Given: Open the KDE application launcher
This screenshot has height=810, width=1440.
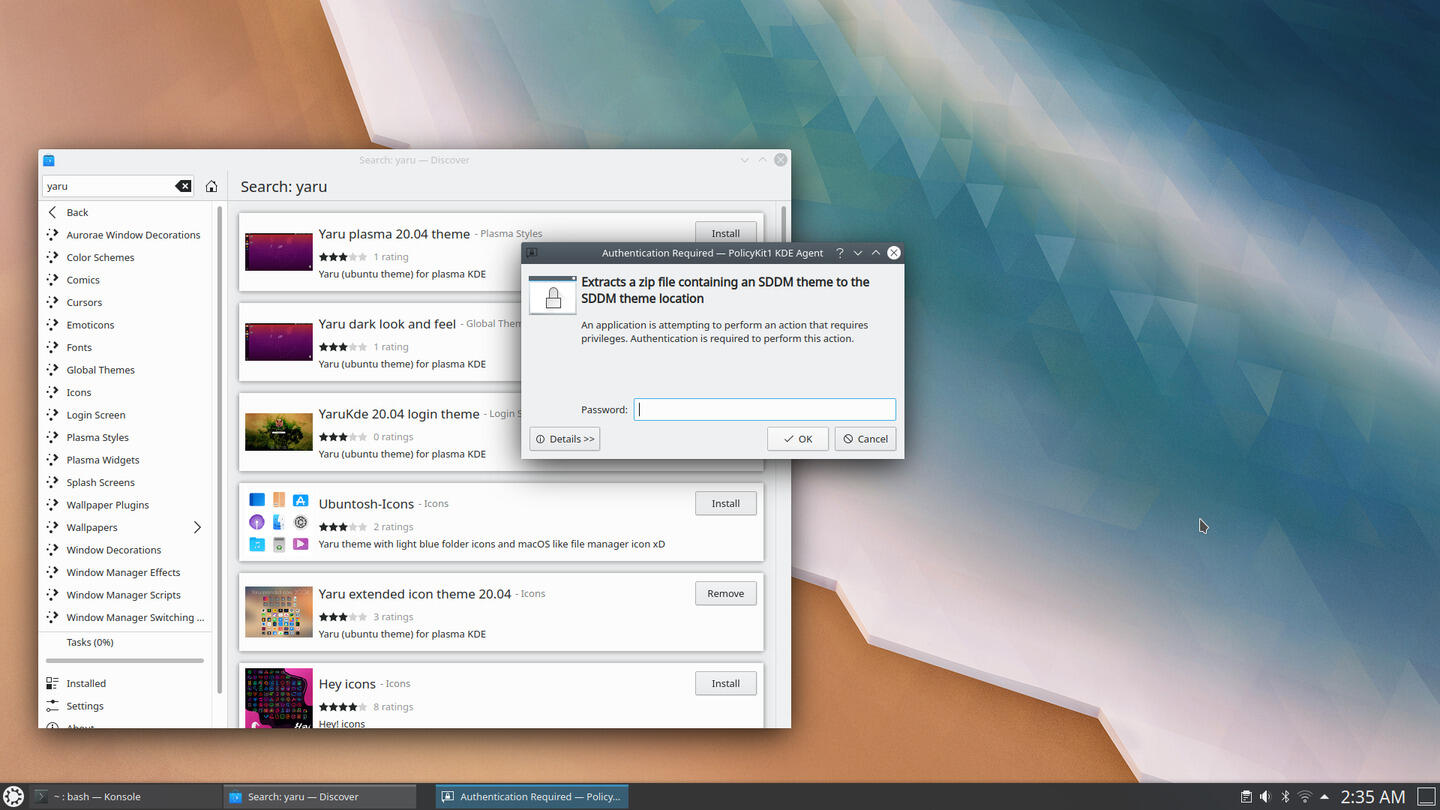Looking at the screenshot, I should [x=14, y=797].
